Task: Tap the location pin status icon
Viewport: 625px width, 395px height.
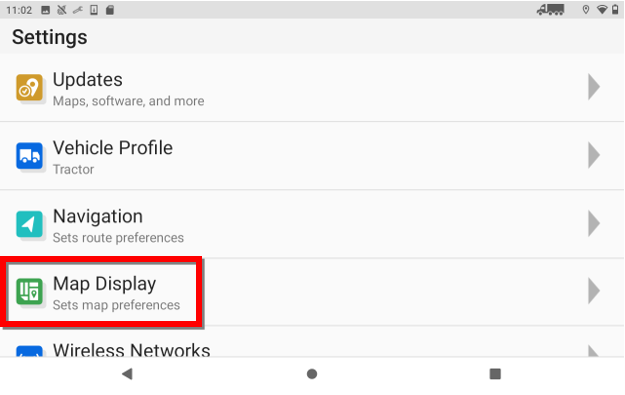Action: (586, 10)
